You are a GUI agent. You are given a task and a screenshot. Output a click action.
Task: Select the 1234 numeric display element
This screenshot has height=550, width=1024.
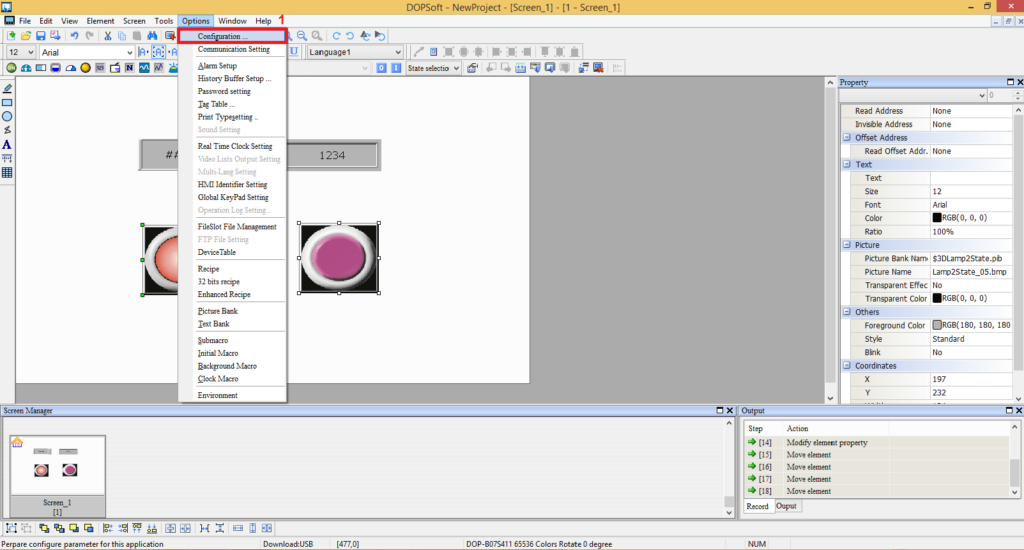[332, 155]
